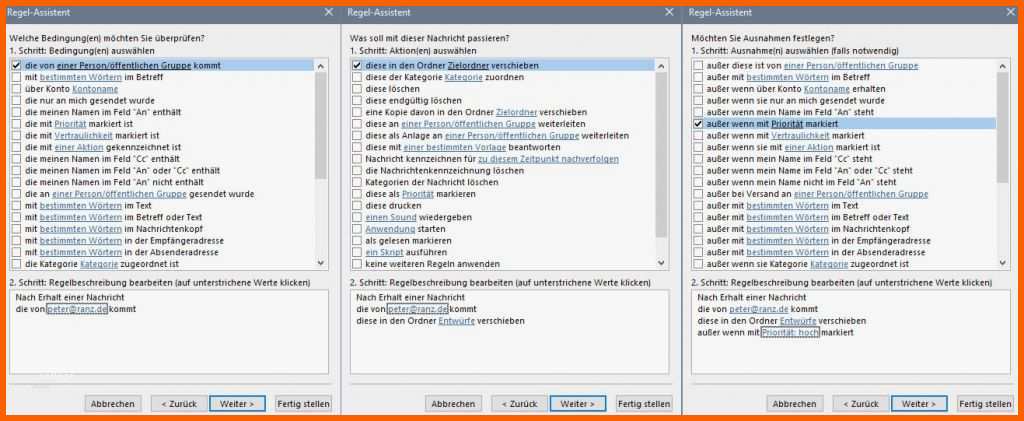
Task: Check "die nur an mich gesendet wurde" condition
Action: tap(16, 101)
